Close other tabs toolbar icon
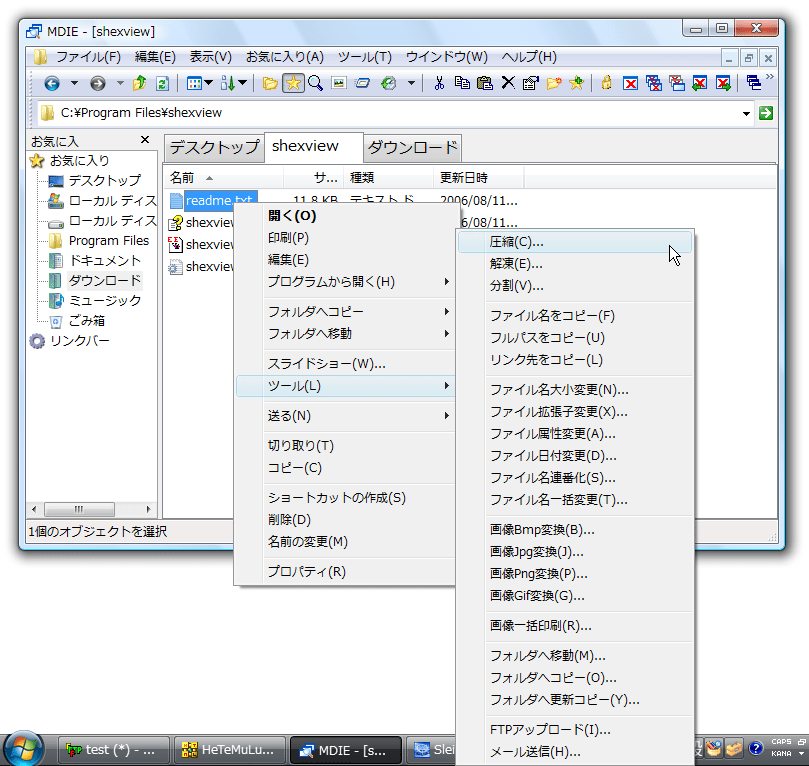809x766 pixels. [654, 83]
